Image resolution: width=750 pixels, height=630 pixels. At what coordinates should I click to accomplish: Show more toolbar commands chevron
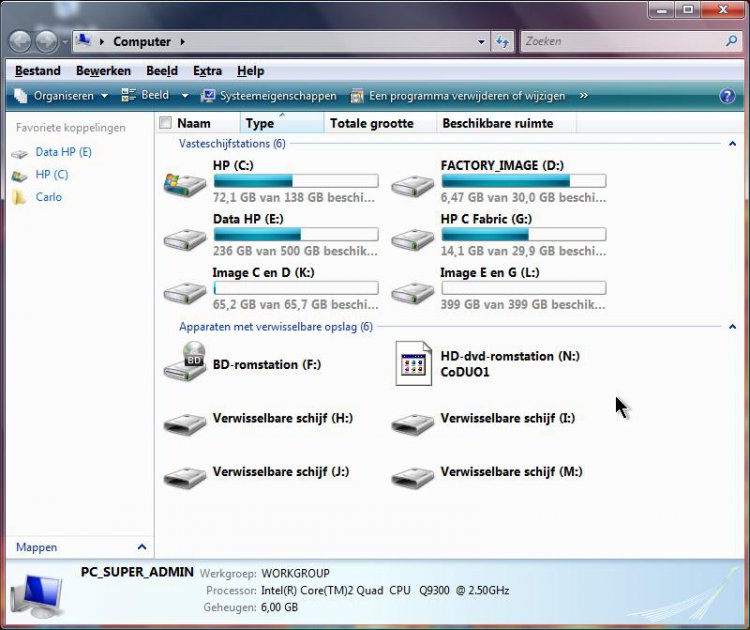click(584, 96)
